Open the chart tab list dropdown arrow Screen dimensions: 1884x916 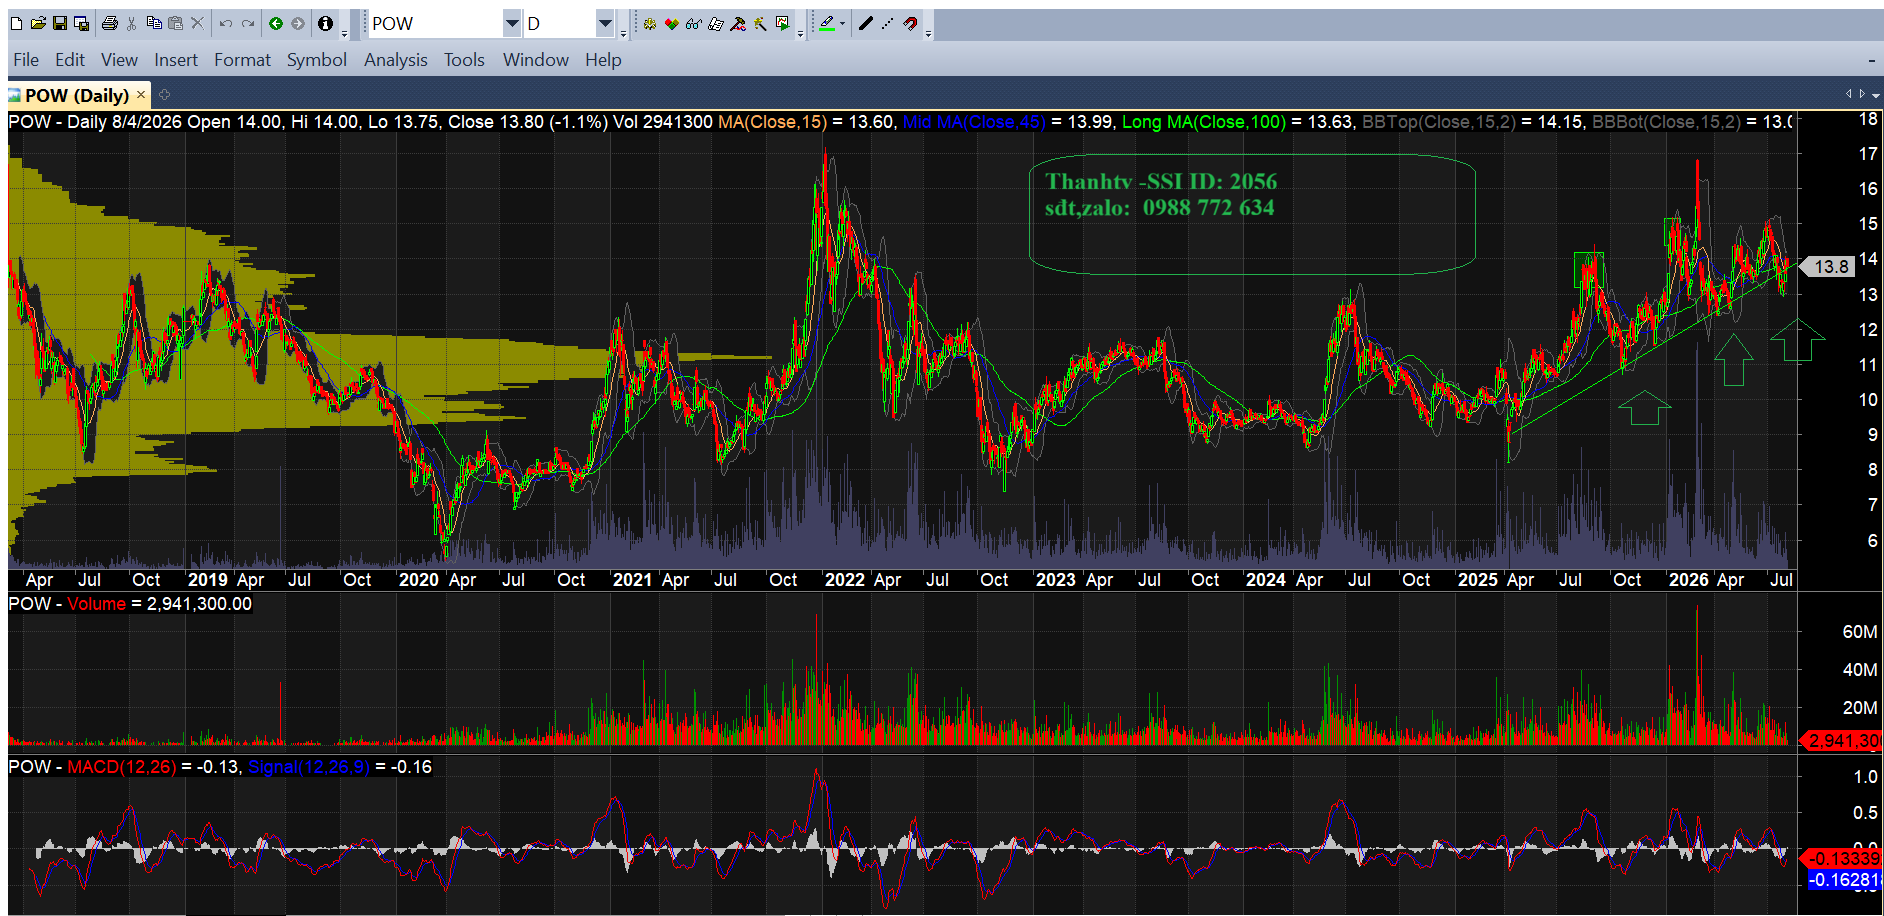click(1876, 95)
